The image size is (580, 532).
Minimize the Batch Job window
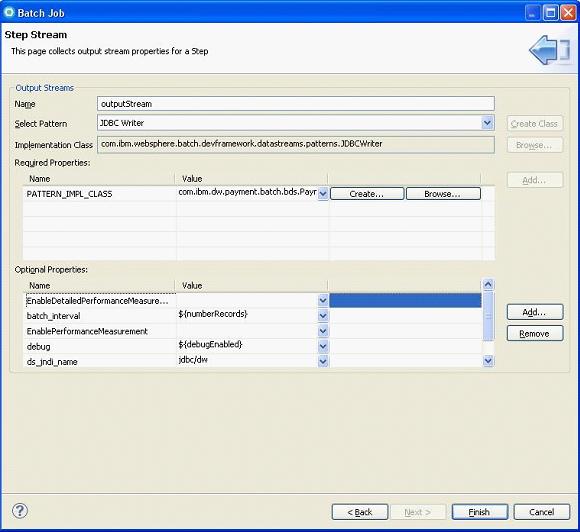[533, 13]
